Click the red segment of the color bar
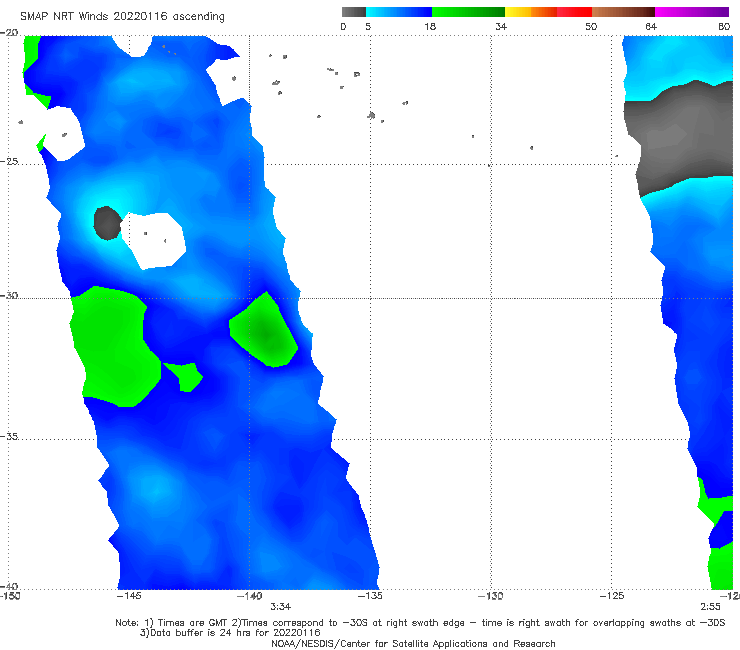The image size is (740, 650). coord(574,12)
